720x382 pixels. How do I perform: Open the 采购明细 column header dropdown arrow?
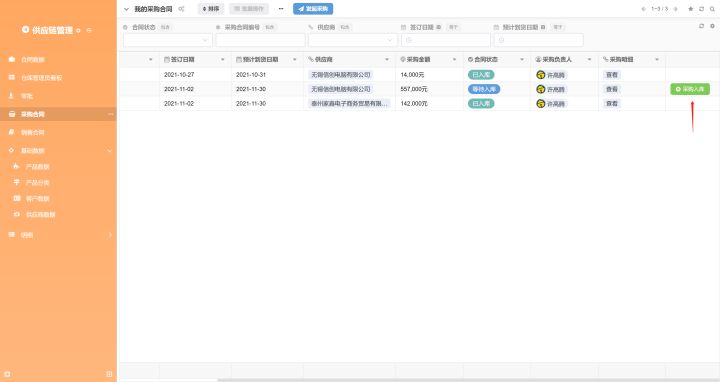point(657,60)
